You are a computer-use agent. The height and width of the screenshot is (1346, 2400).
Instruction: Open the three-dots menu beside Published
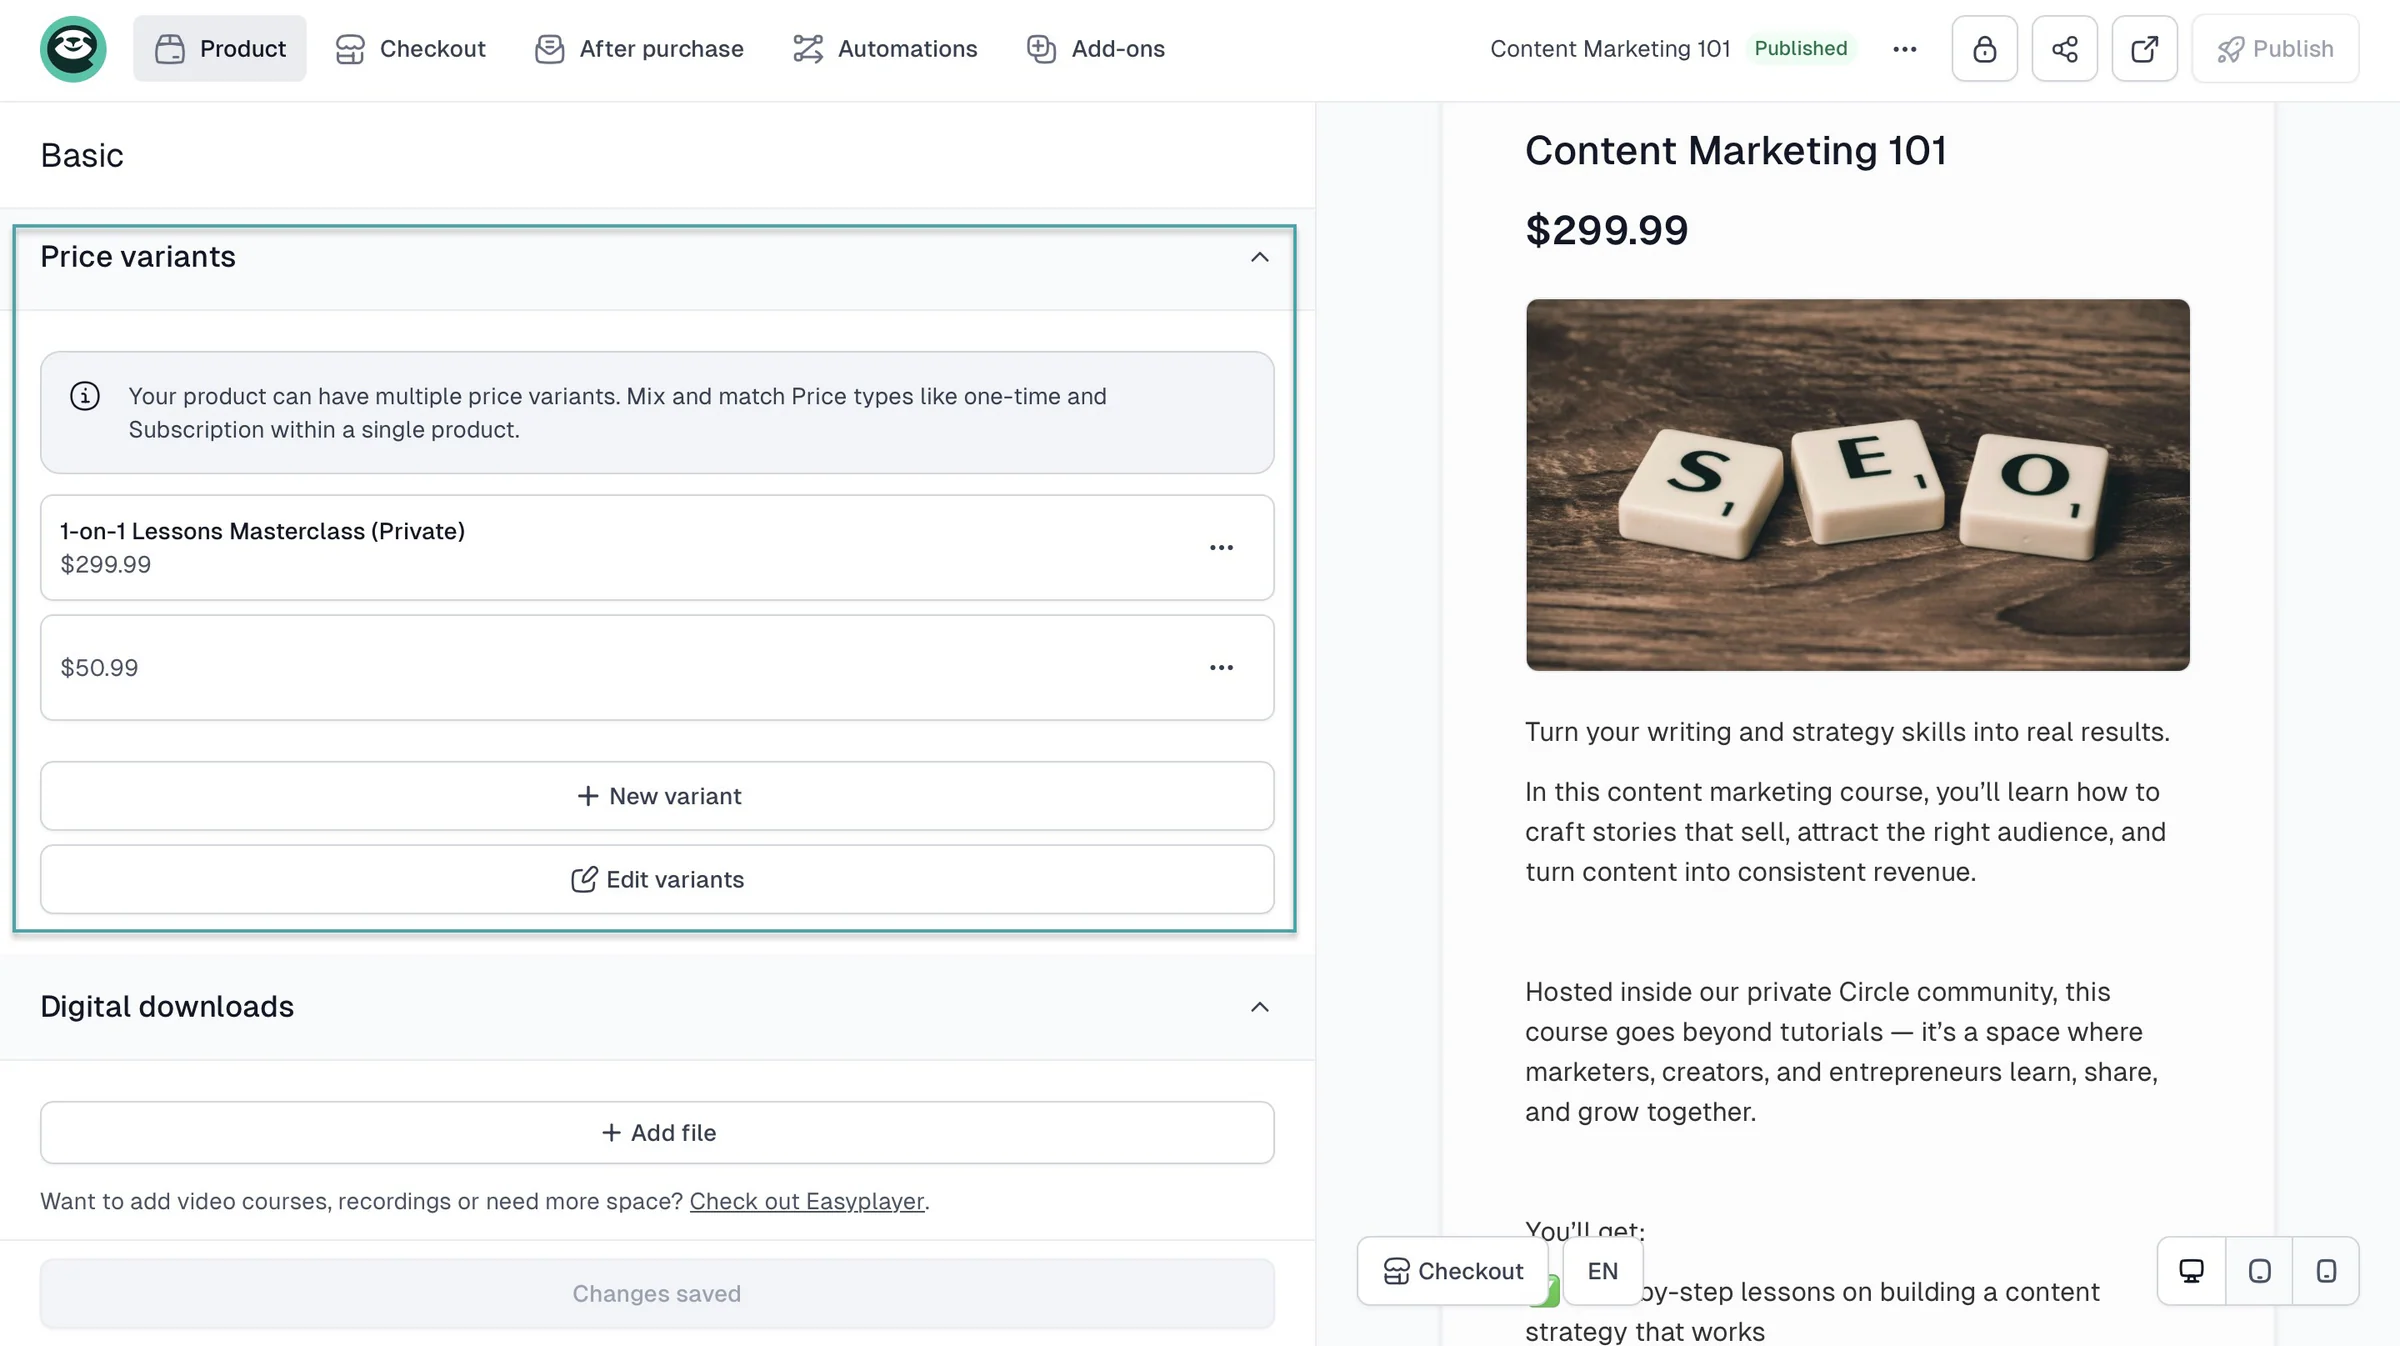[x=1905, y=49]
